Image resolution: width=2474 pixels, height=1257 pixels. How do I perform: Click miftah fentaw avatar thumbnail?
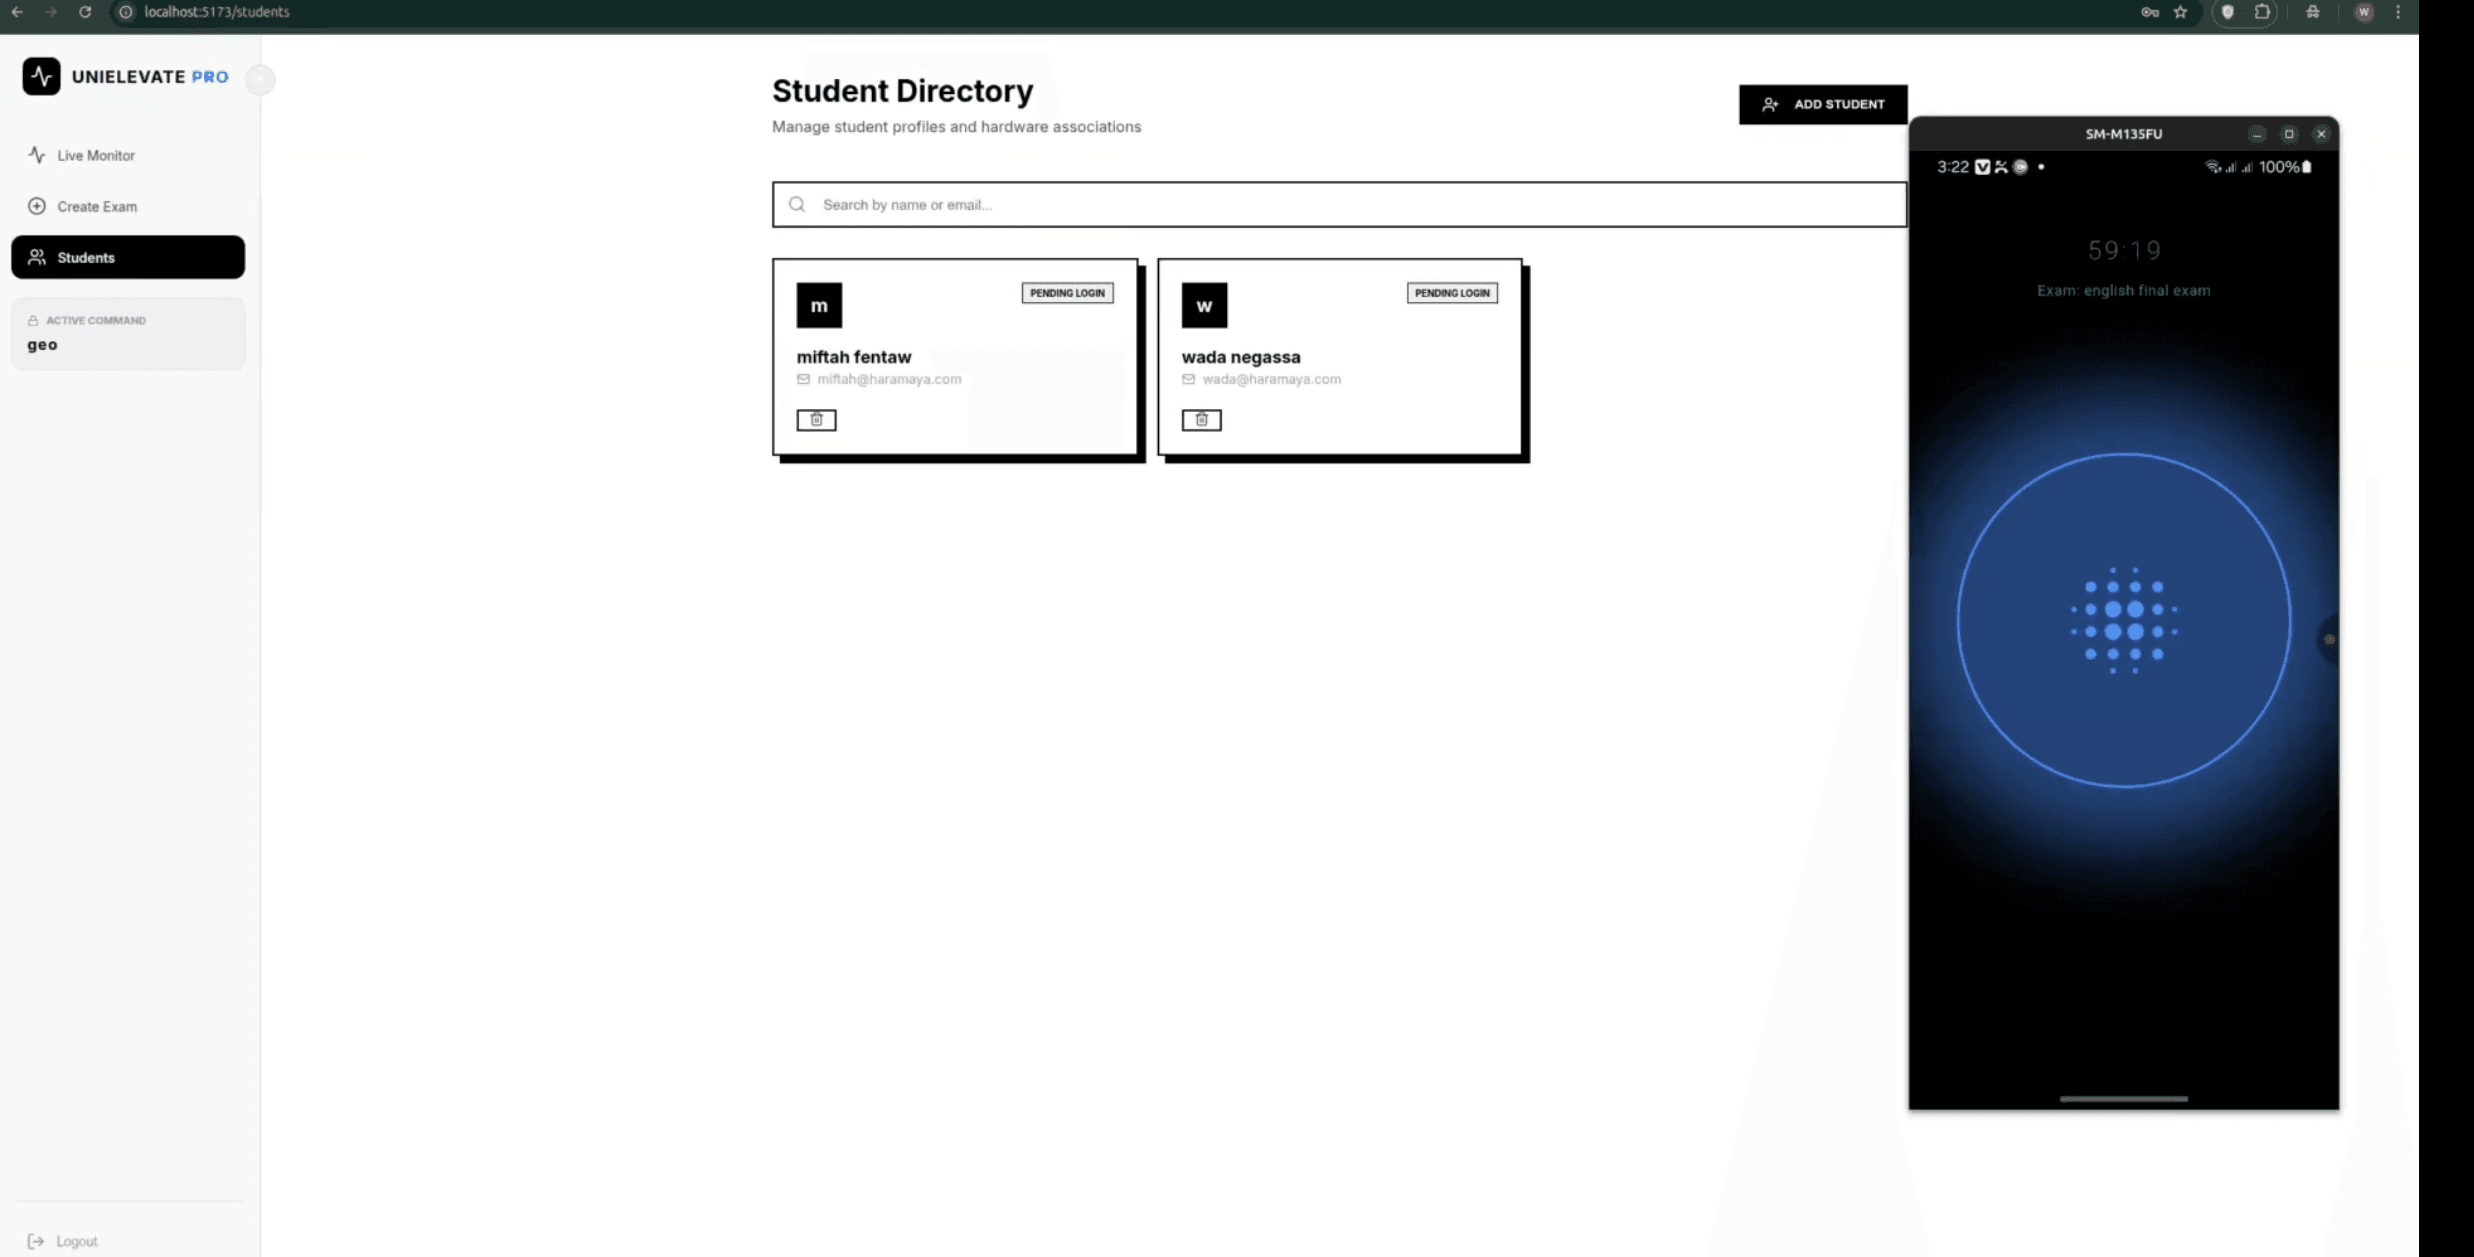click(x=819, y=305)
